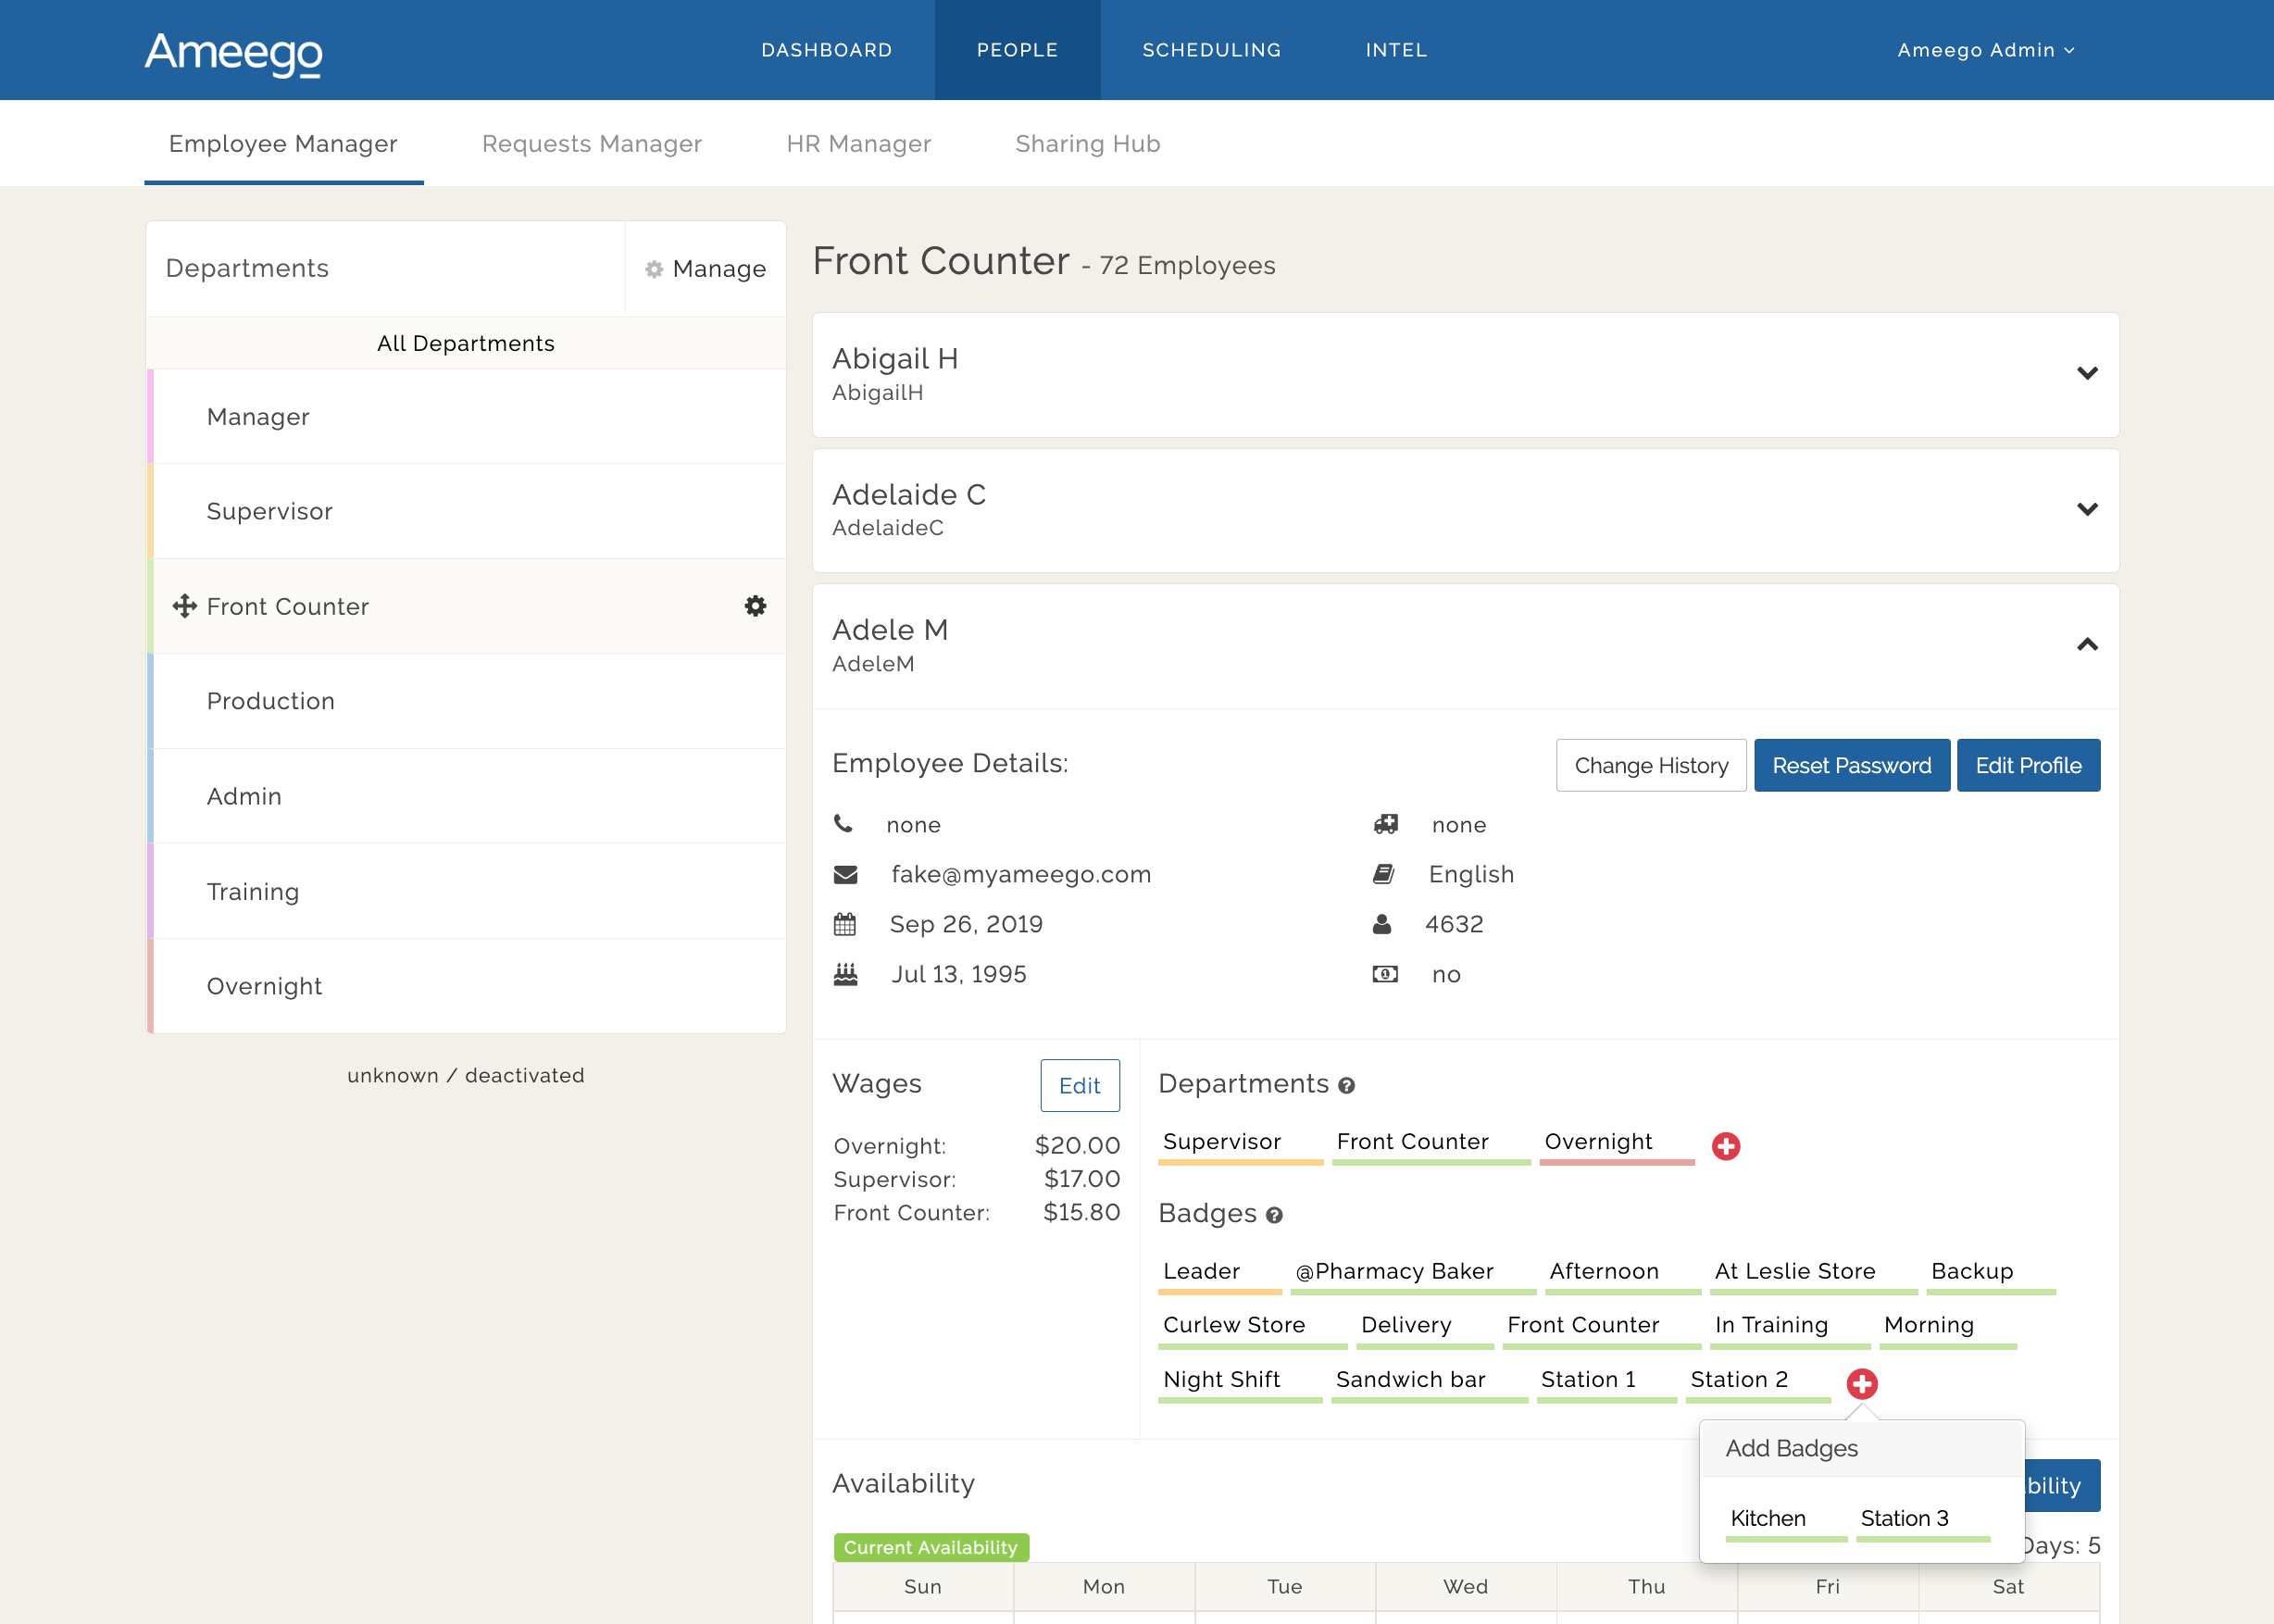The height and width of the screenshot is (1624, 2274).
Task: Click the Reset Password button
Action: point(1851,765)
